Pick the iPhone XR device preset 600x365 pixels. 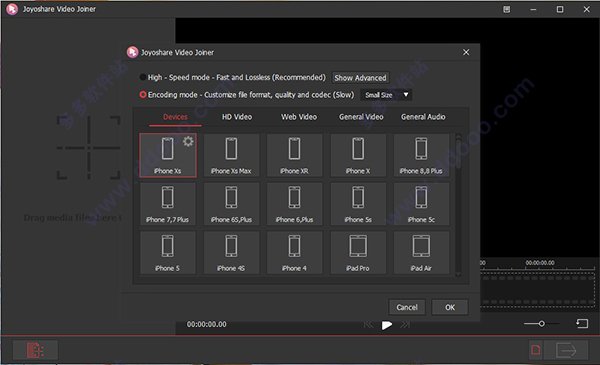[294, 155]
